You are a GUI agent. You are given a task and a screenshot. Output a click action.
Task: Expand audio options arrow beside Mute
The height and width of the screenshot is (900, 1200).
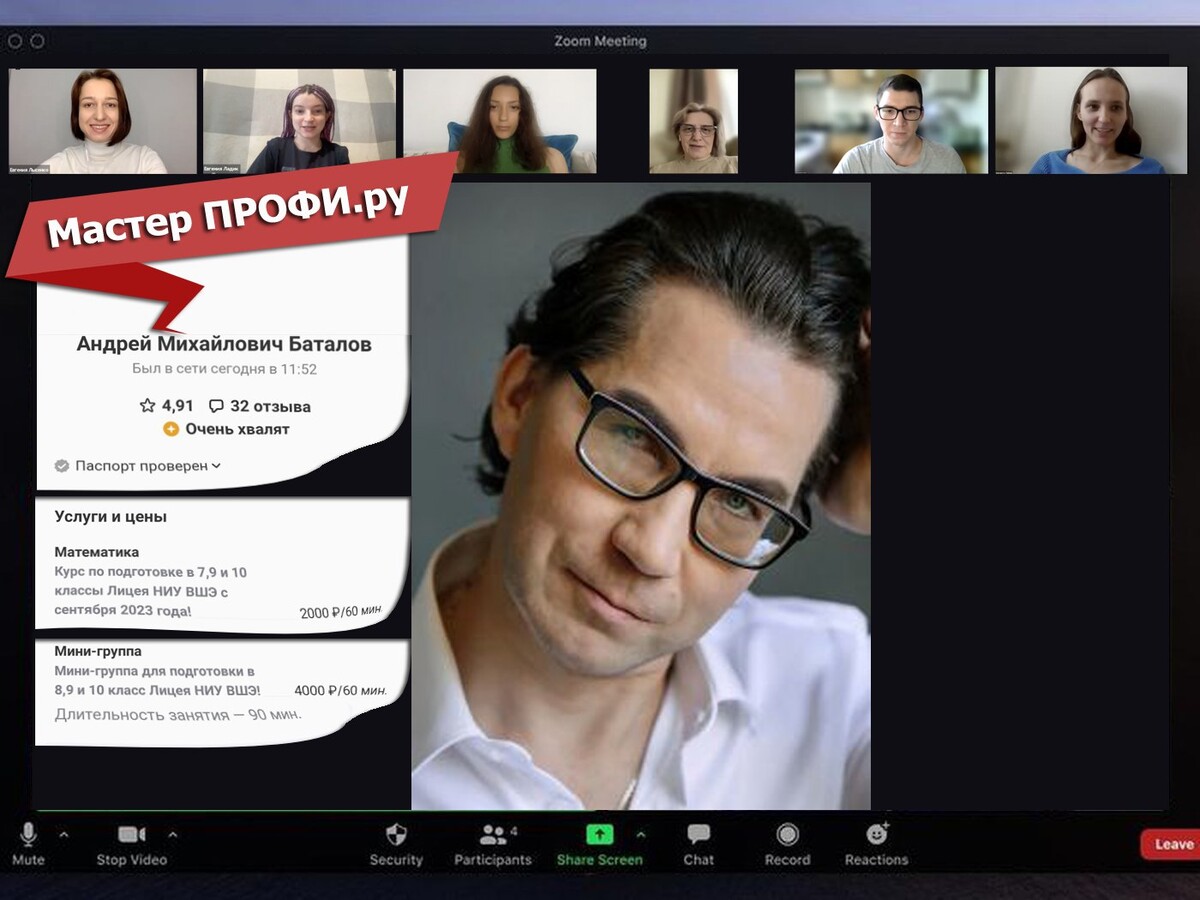pos(64,834)
